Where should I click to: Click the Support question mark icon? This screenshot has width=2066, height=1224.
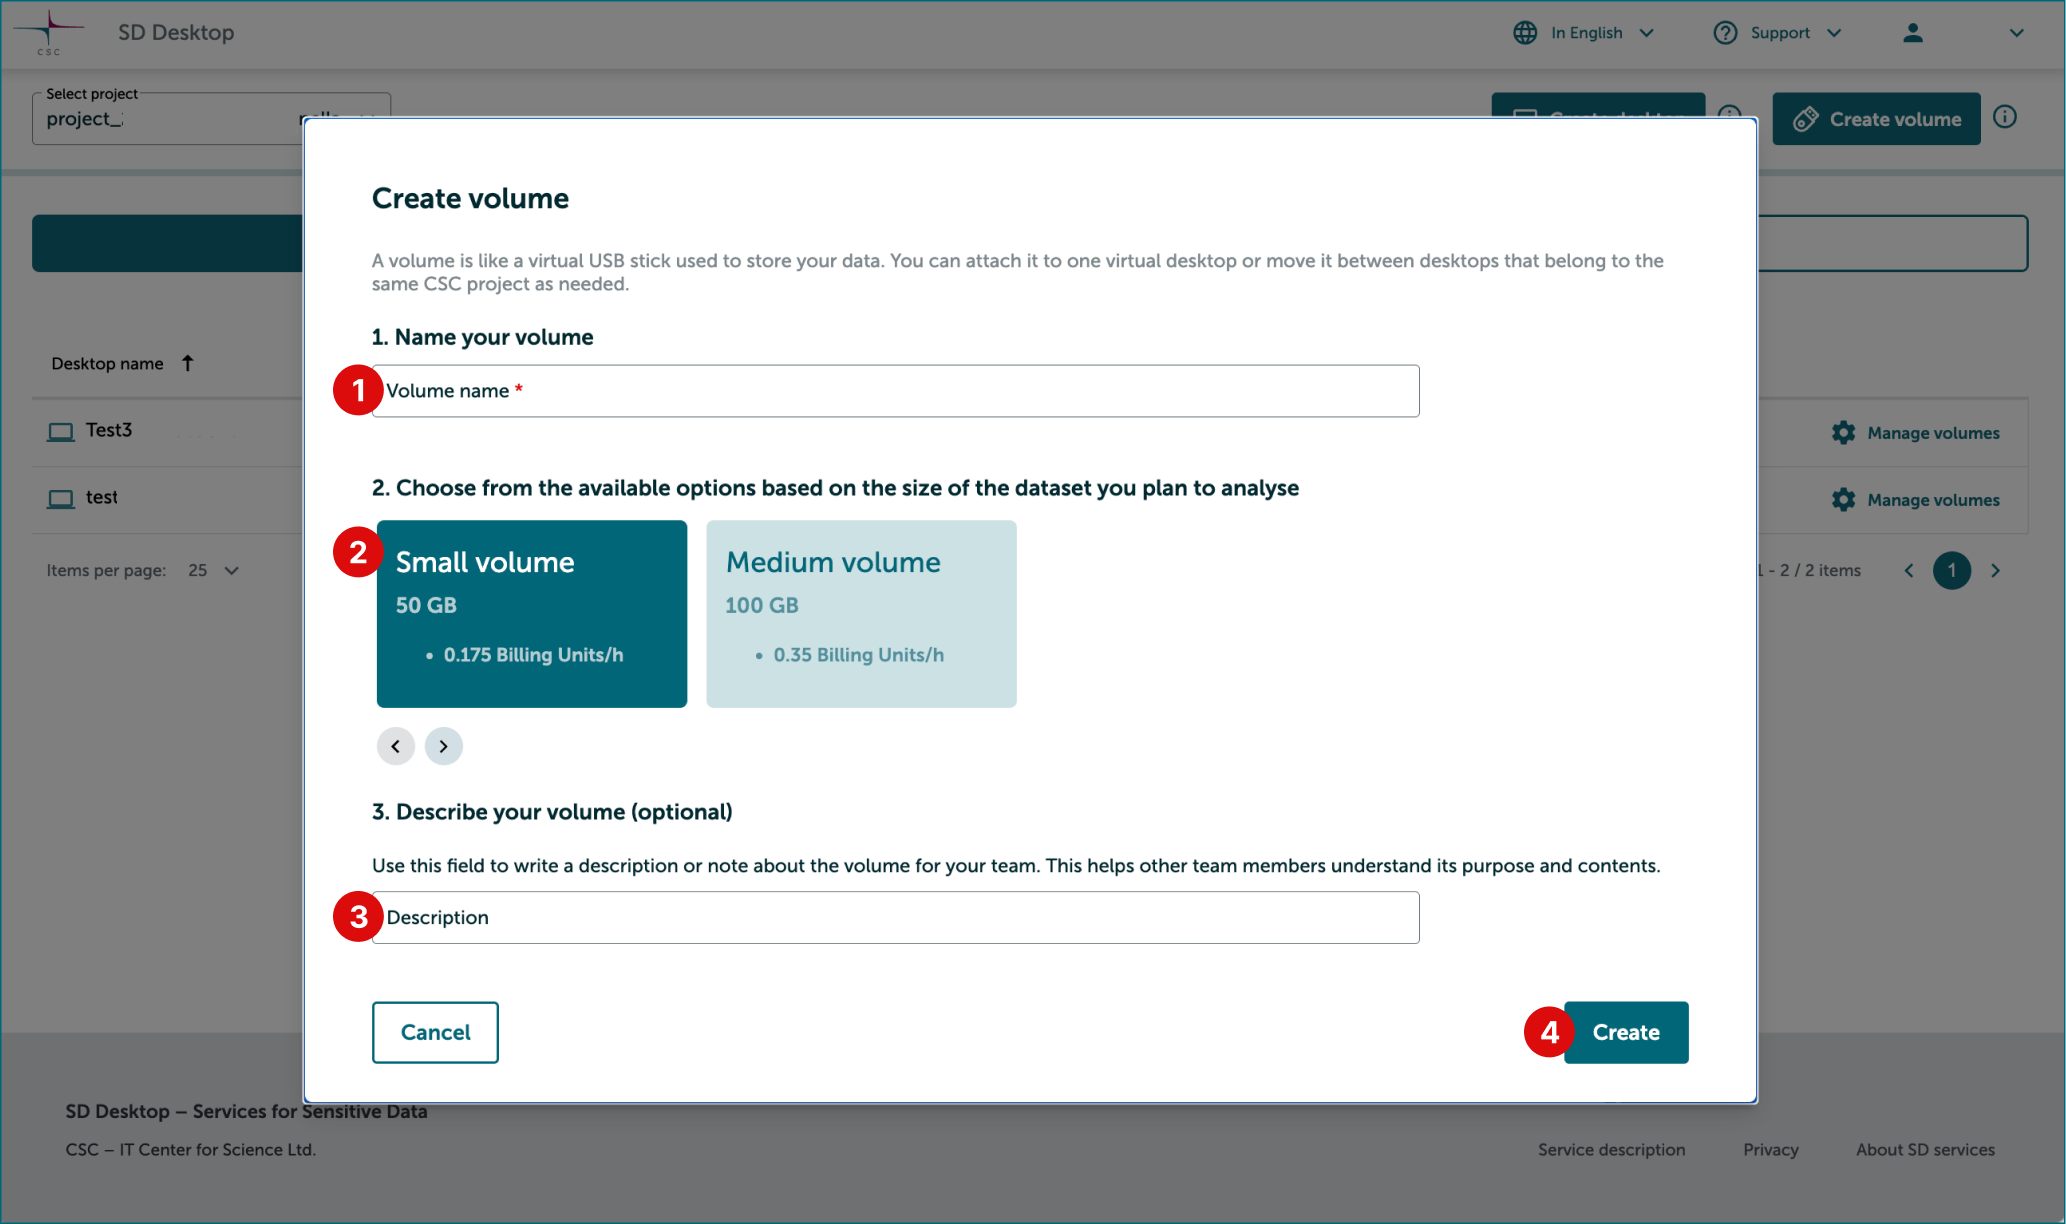point(1725,33)
